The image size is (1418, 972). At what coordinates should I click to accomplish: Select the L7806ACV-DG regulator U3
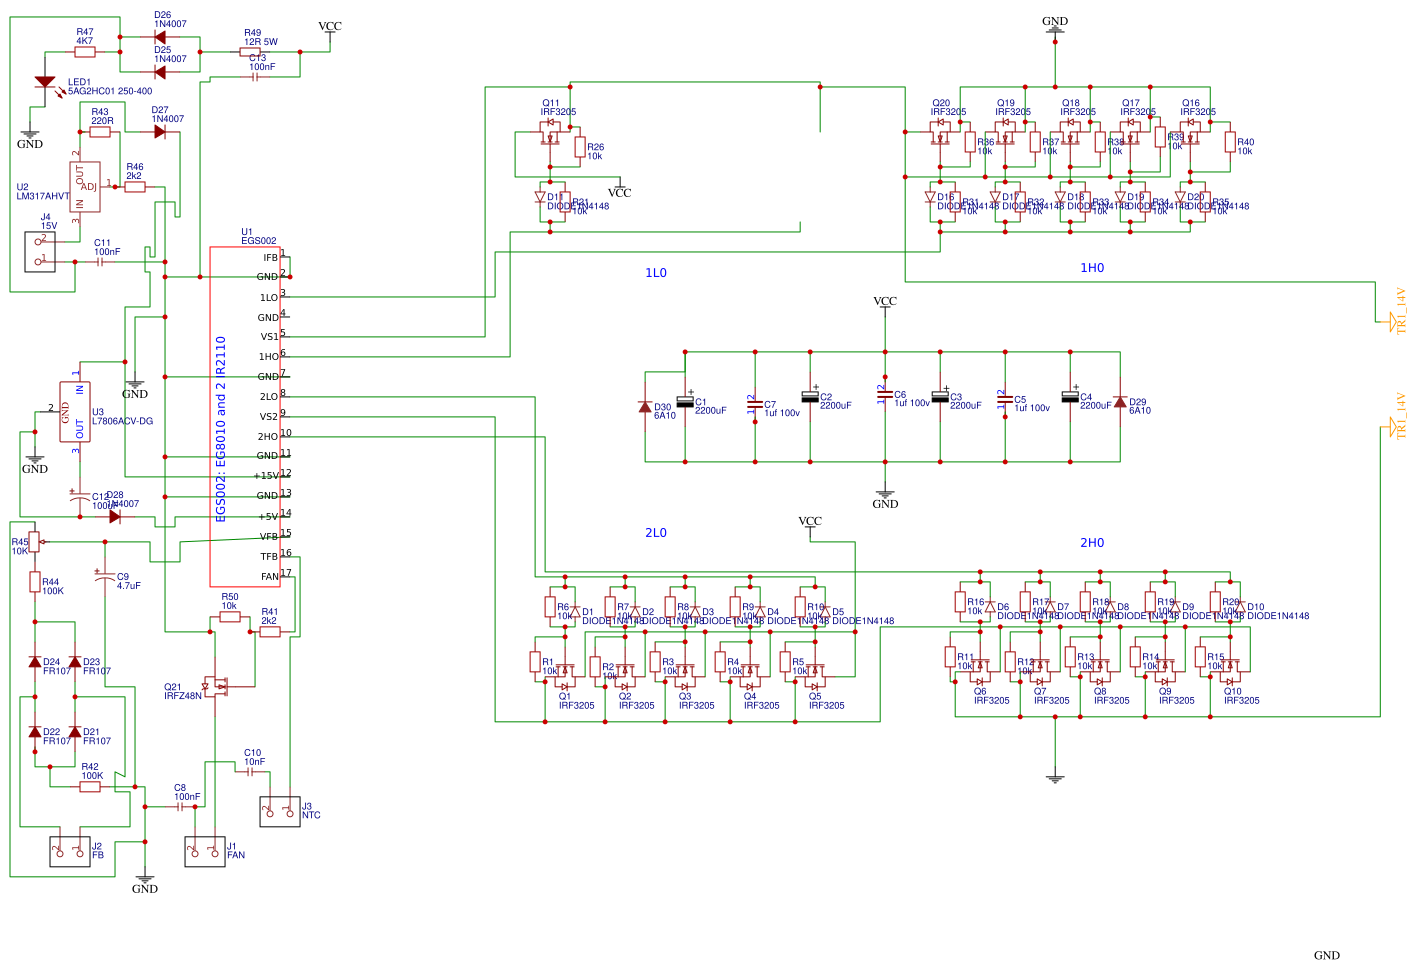(x=74, y=413)
